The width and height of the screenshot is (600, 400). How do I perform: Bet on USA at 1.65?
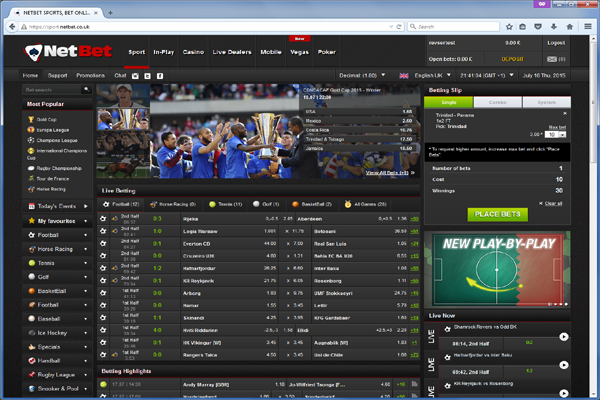point(359,111)
